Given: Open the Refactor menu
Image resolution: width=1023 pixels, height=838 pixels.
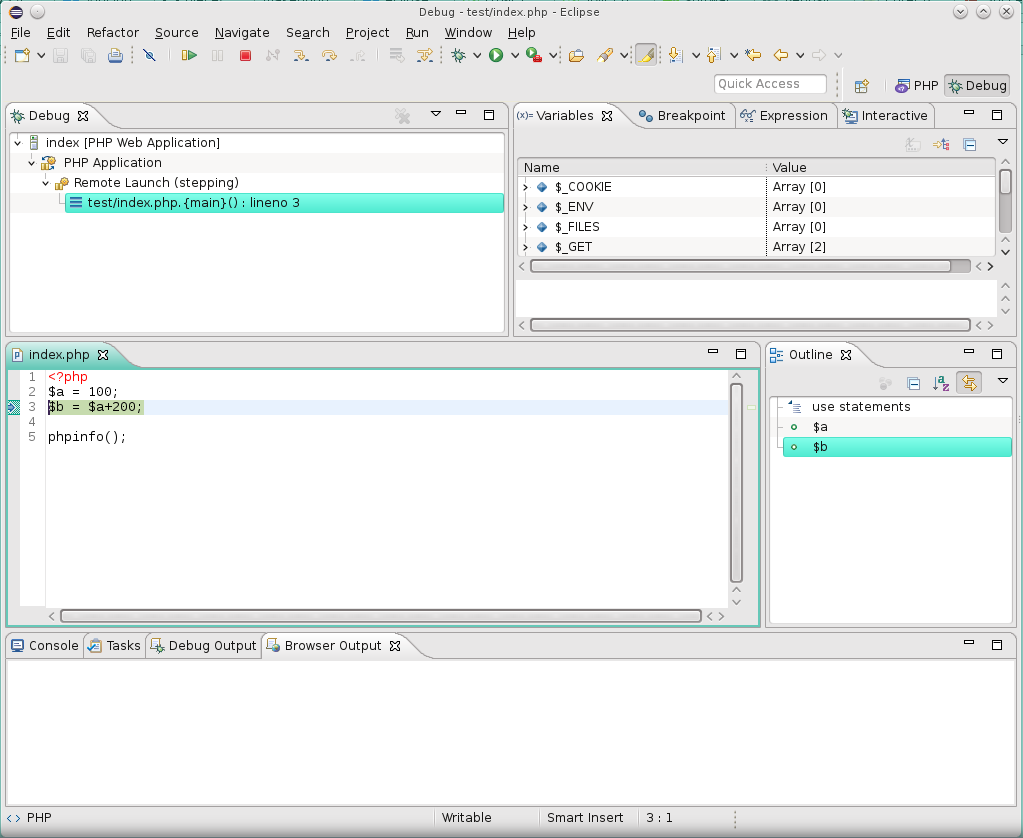Looking at the screenshot, I should point(112,33).
